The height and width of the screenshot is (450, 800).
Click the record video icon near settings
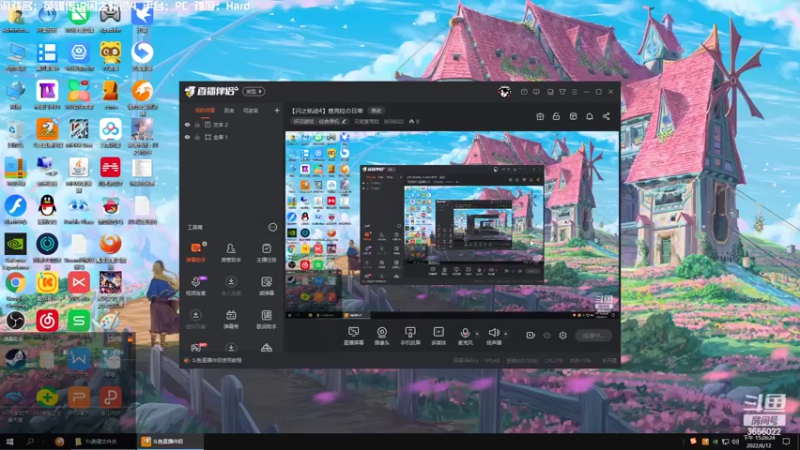coord(531,335)
